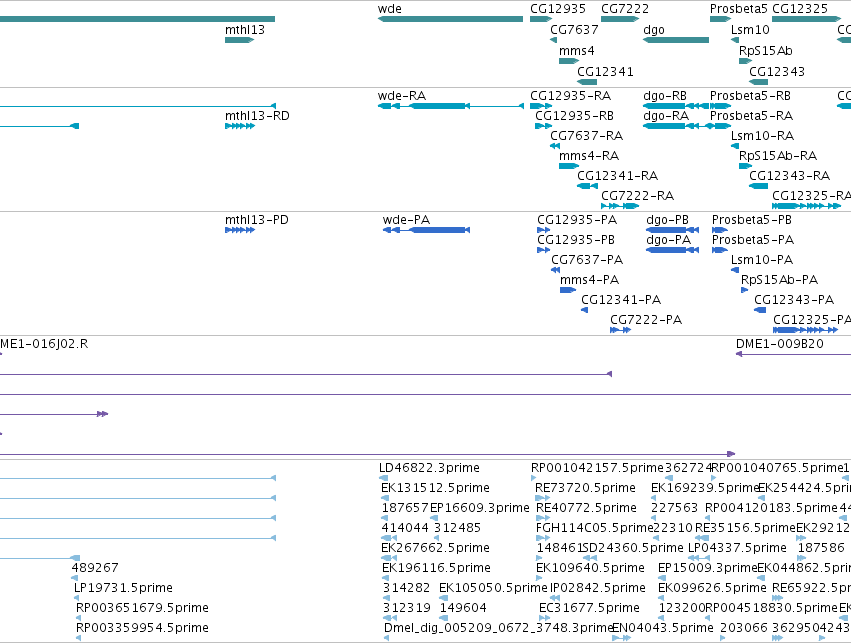The width and height of the screenshot is (851, 643).
Task: Click the 'RE73720.5prime' EST label
Action: pos(585,488)
